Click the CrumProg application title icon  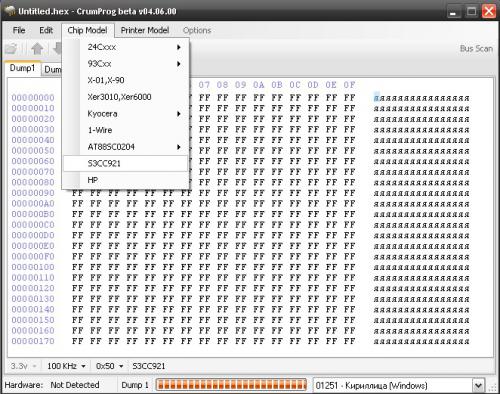click(x=10, y=11)
